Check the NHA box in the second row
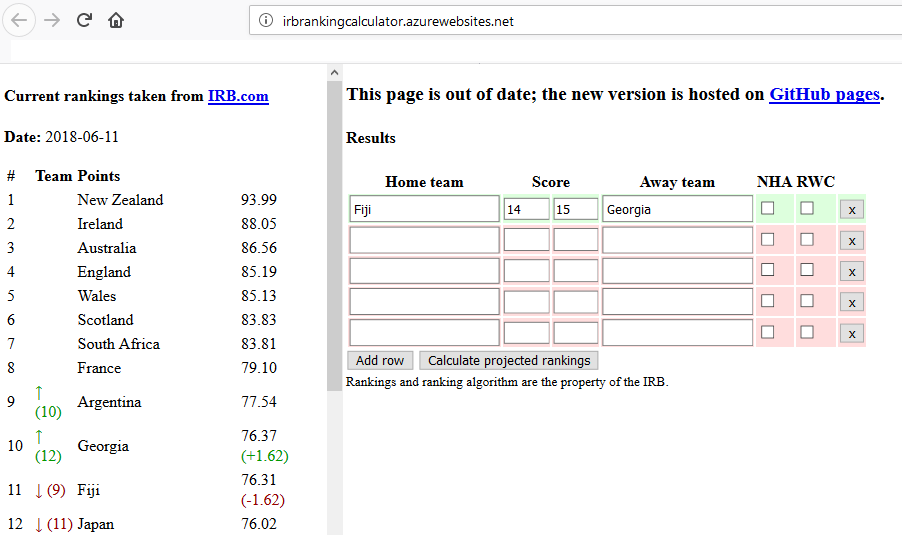This screenshot has height=535, width=902. click(x=767, y=239)
